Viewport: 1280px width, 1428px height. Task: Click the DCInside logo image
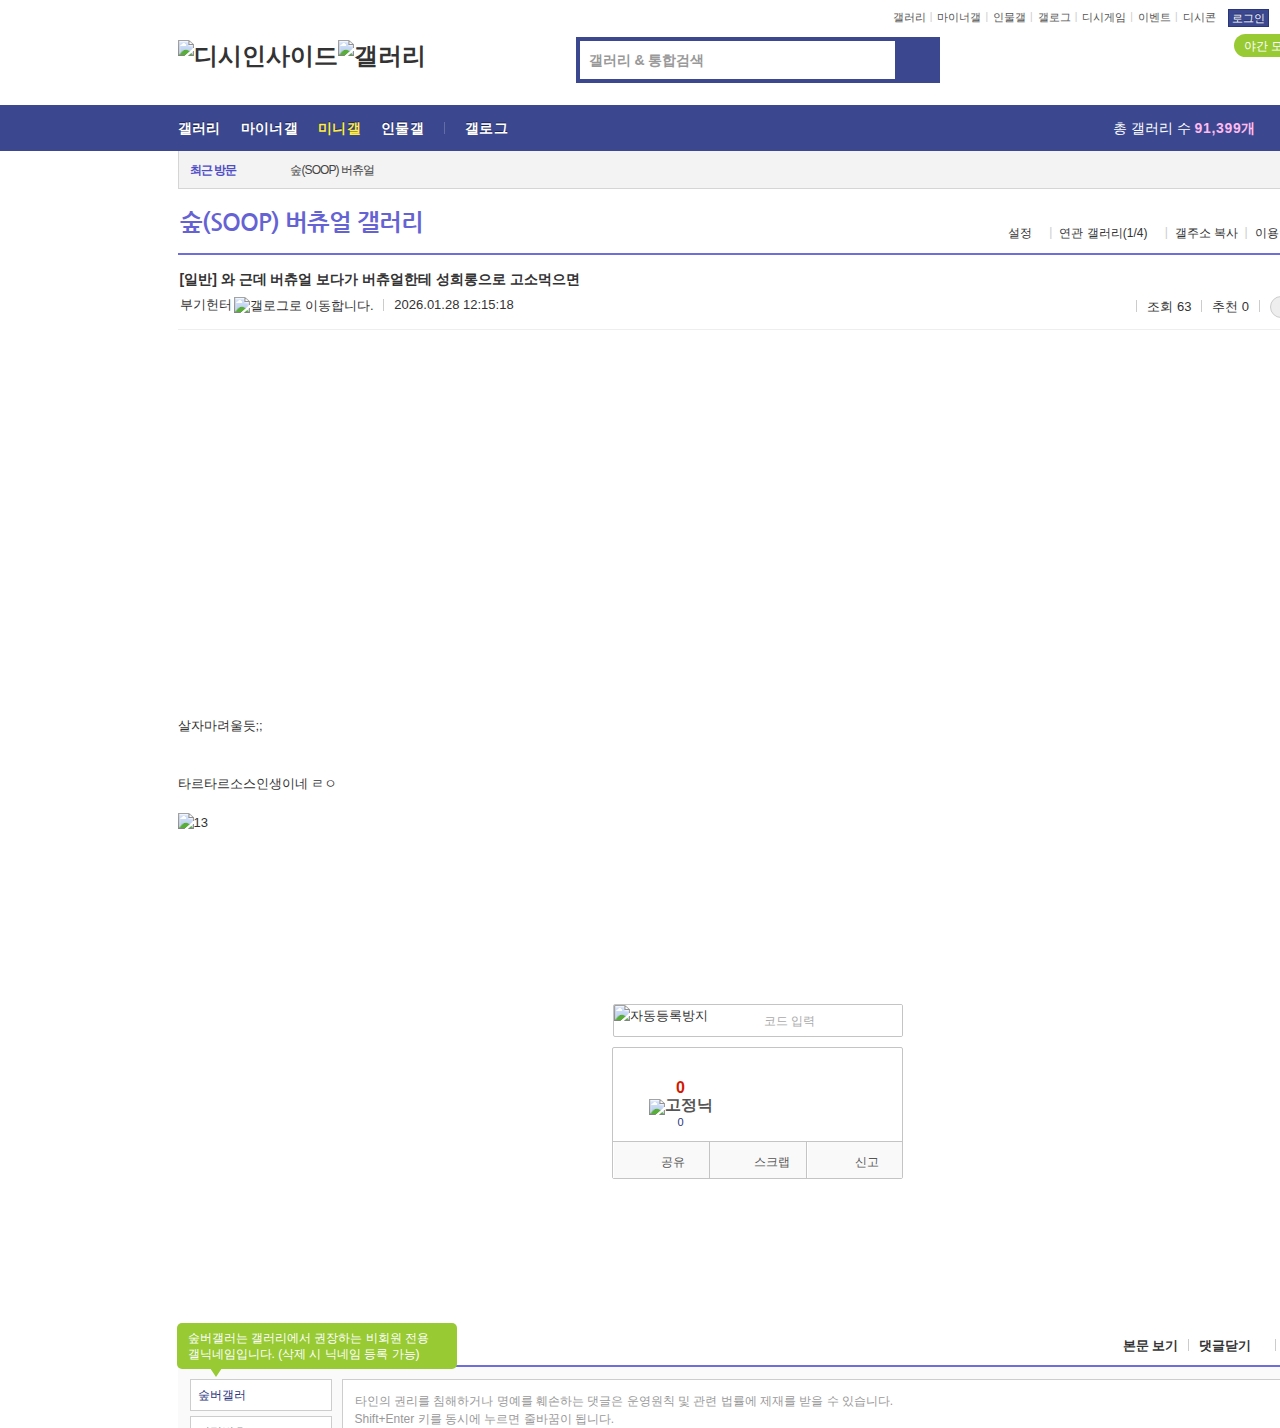click(258, 55)
